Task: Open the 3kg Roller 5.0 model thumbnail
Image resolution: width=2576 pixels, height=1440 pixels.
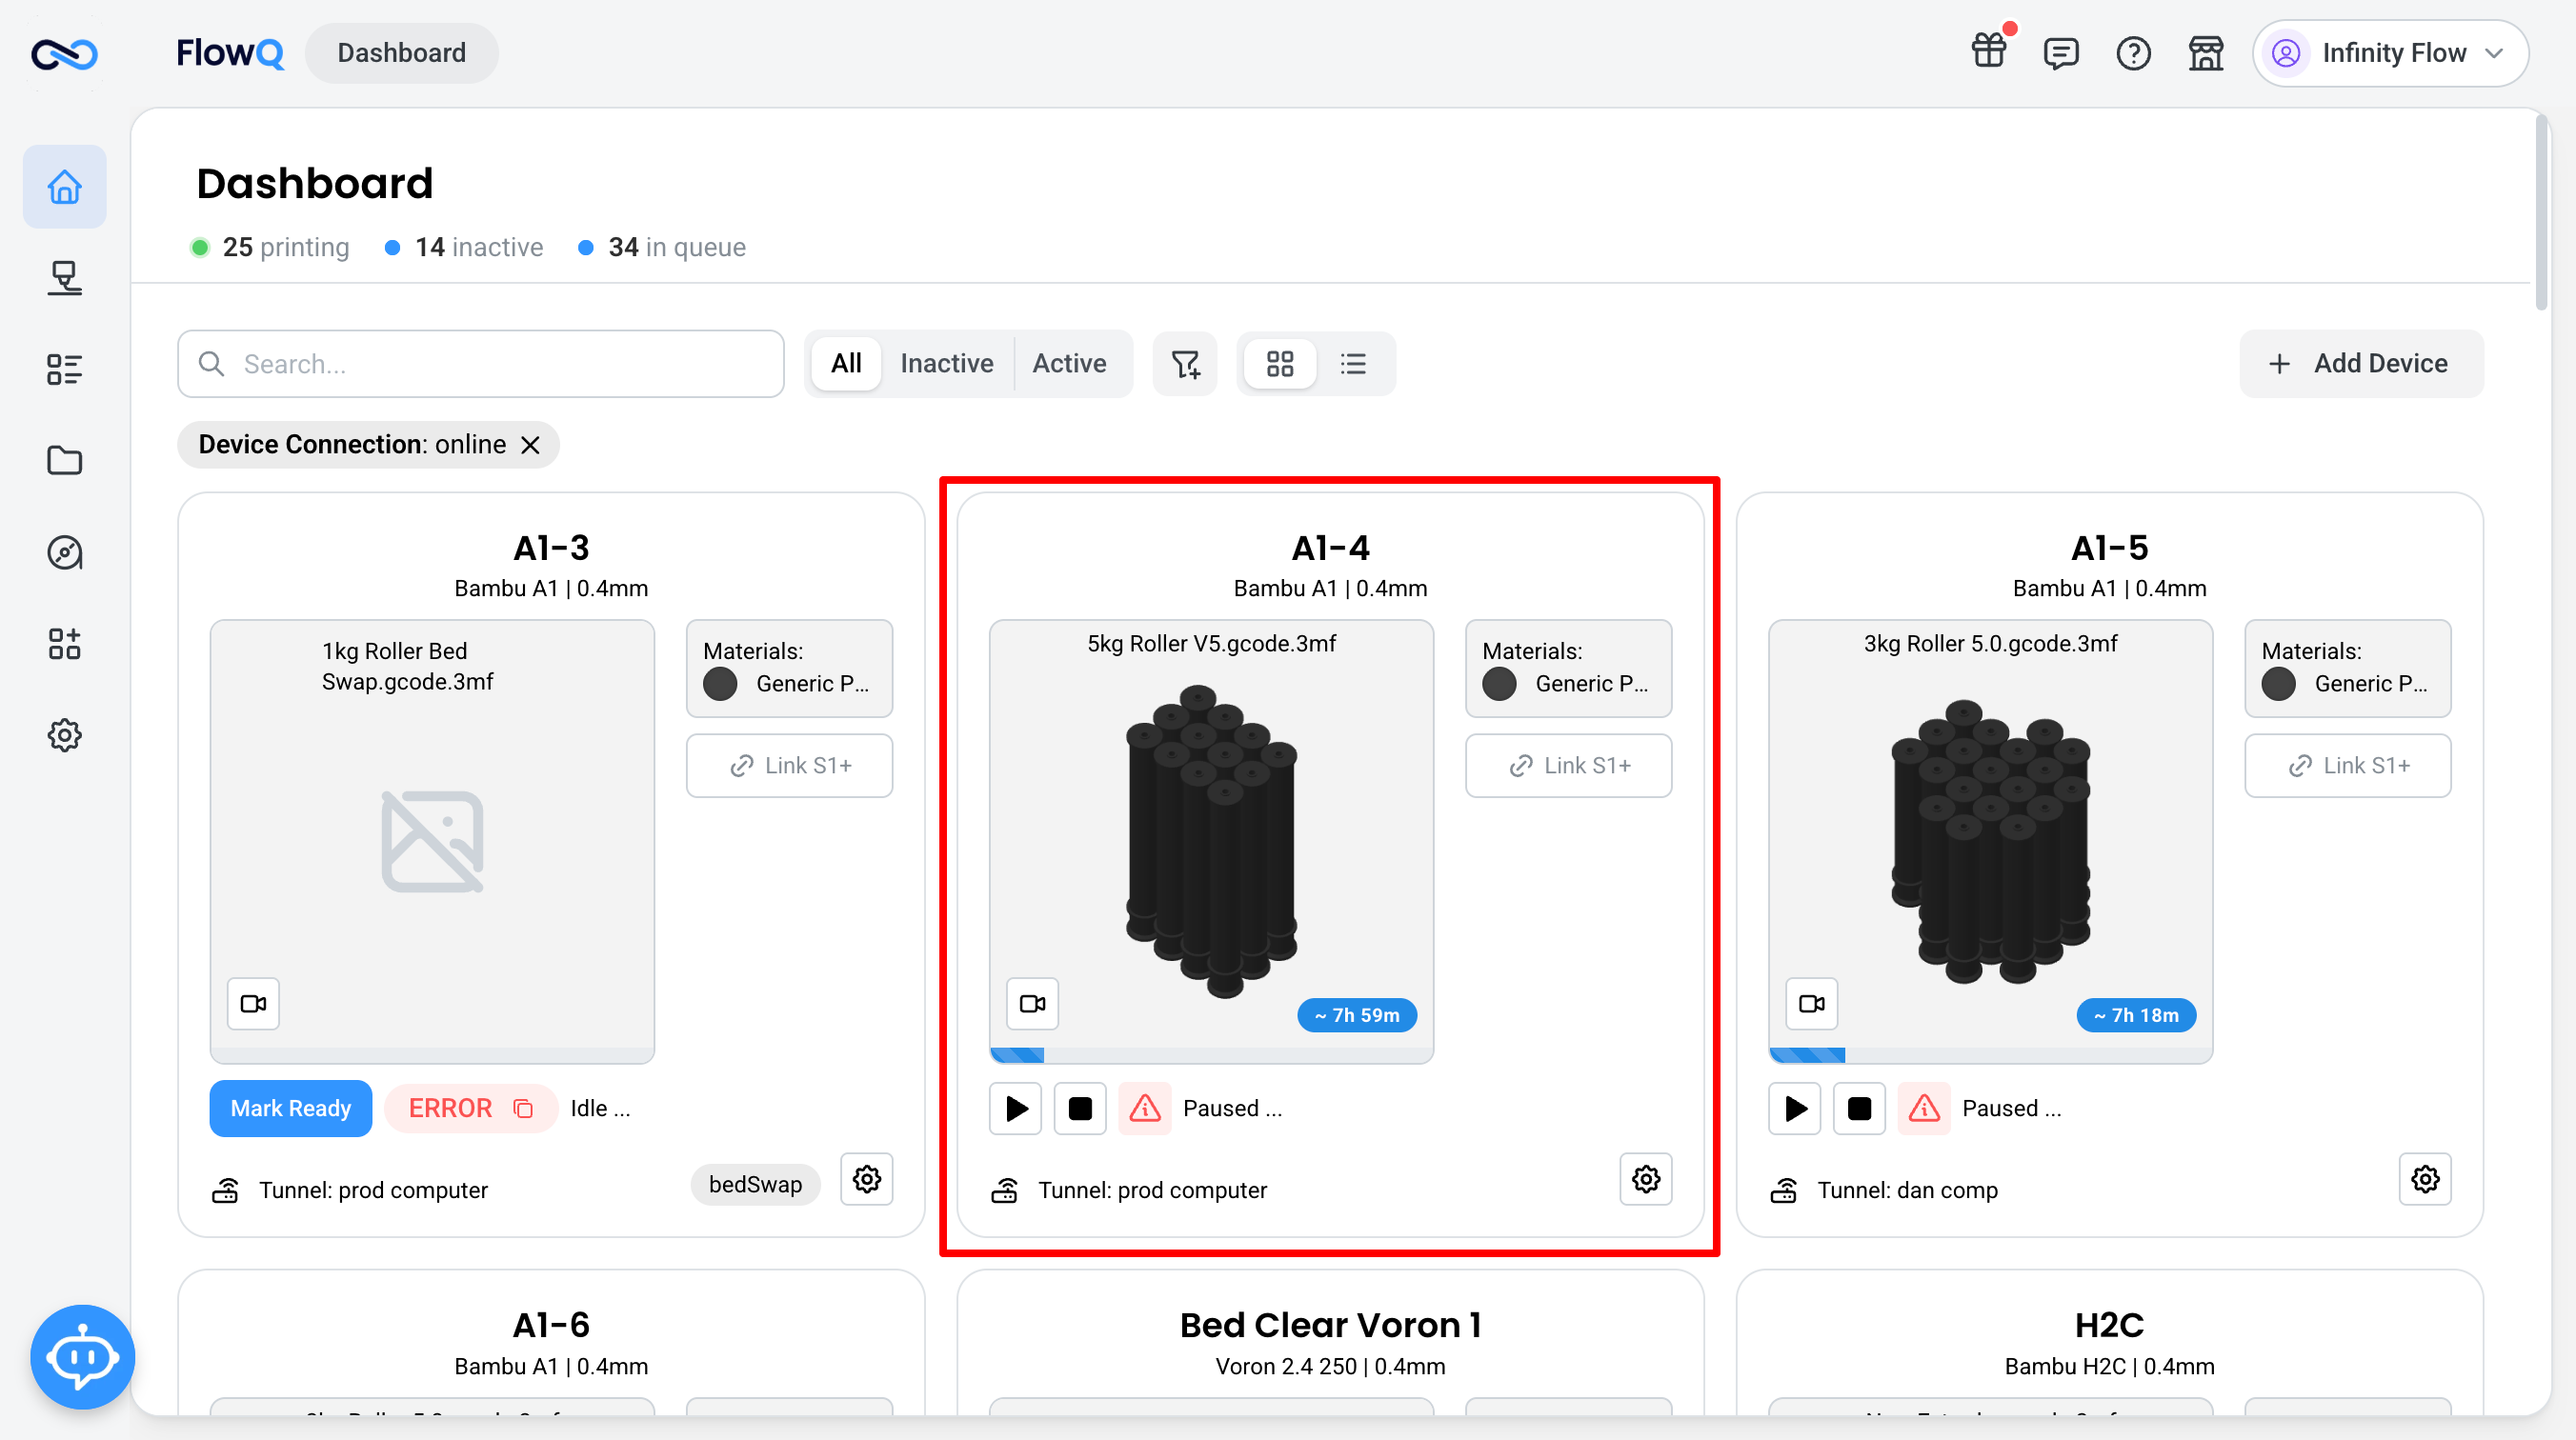Action: pyautogui.click(x=1990, y=842)
